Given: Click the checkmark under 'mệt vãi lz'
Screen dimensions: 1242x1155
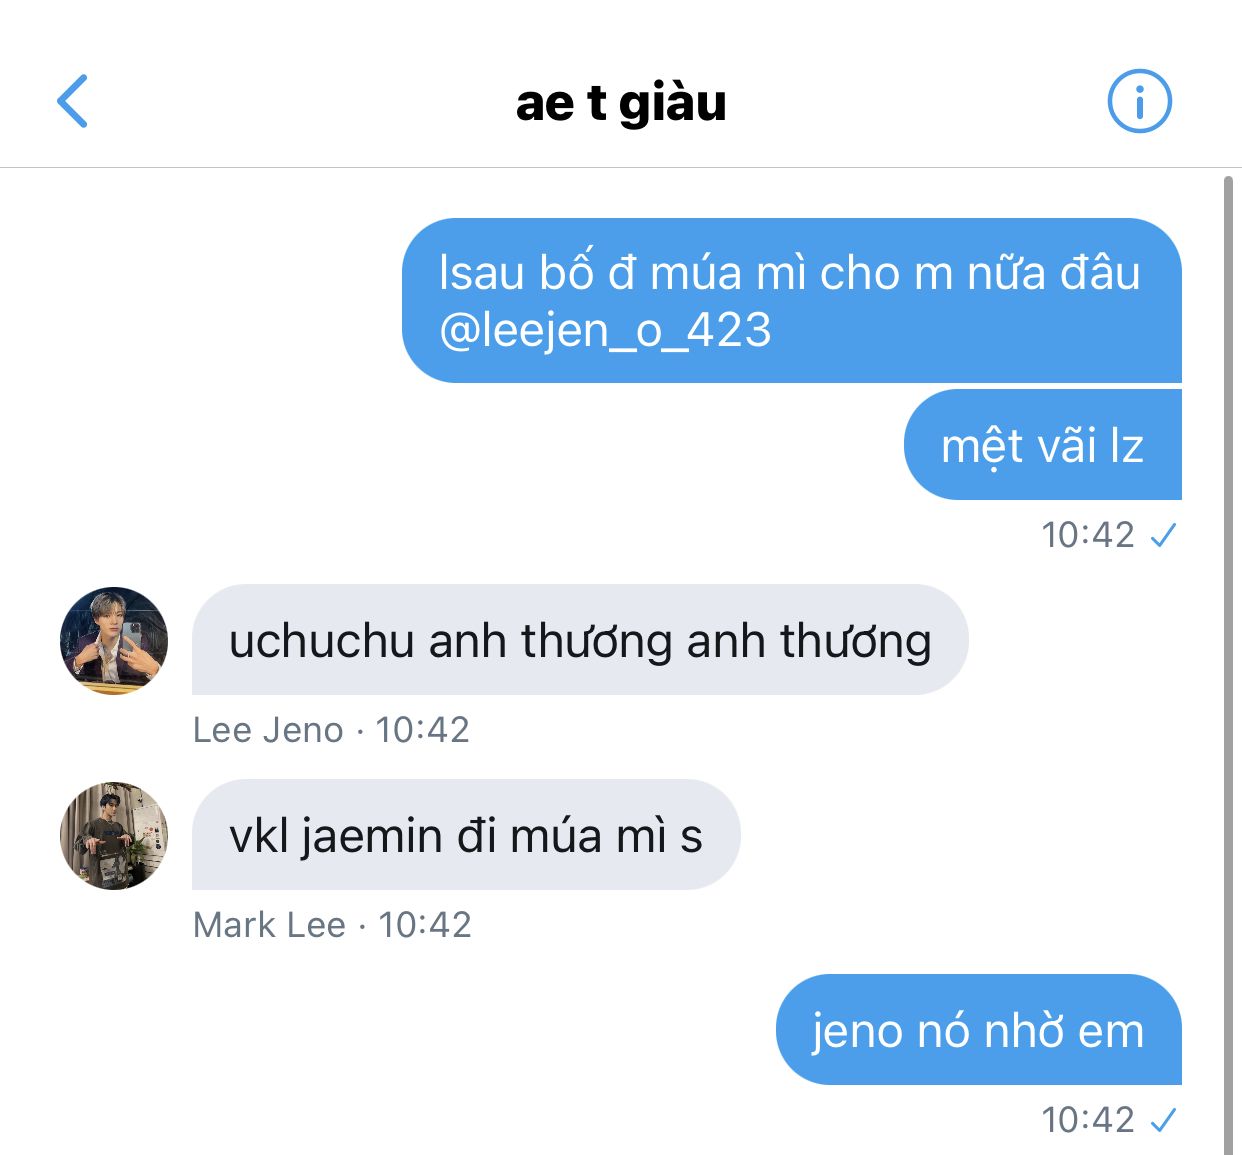Looking at the screenshot, I should tap(1163, 535).
